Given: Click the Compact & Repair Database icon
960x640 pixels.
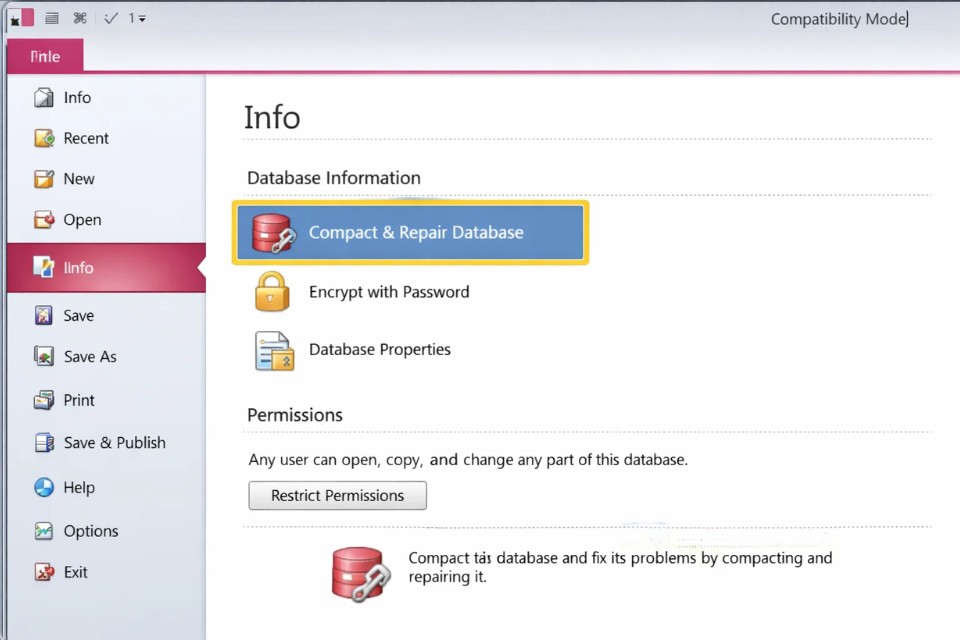Looking at the screenshot, I should pyautogui.click(x=273, y=233).
